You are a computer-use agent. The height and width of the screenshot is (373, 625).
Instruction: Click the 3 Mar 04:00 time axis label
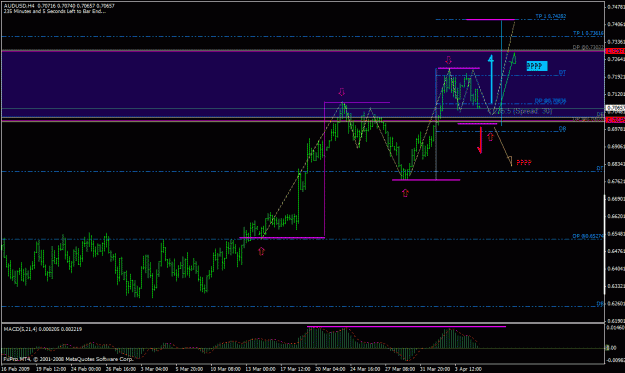(x=154, y=369)
